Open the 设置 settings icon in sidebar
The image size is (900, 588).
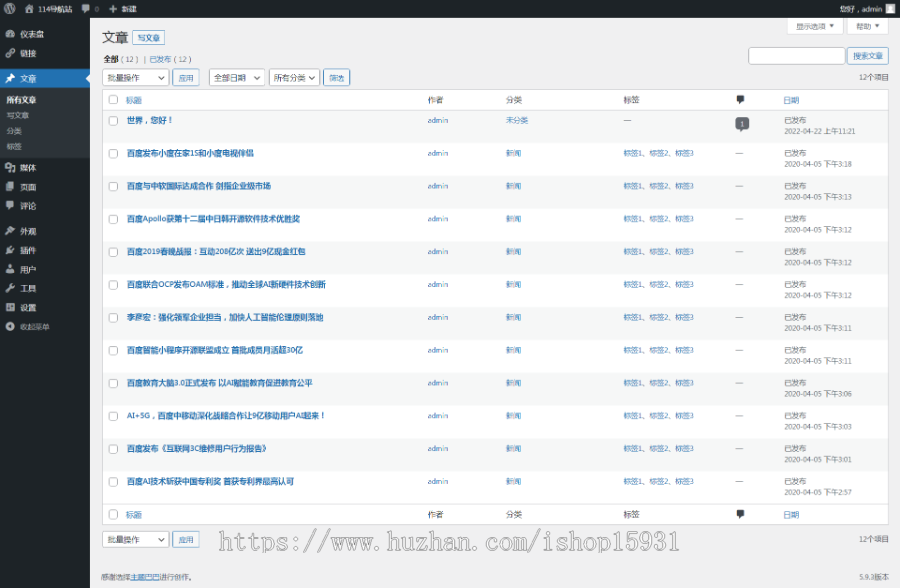coord(10,308)
